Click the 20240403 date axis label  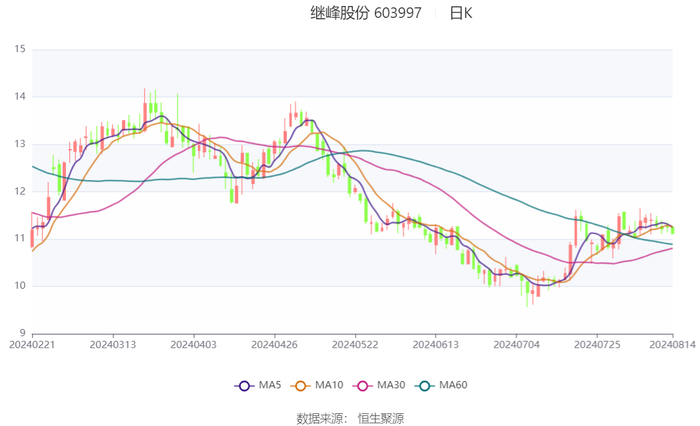(x=193, y=345)
